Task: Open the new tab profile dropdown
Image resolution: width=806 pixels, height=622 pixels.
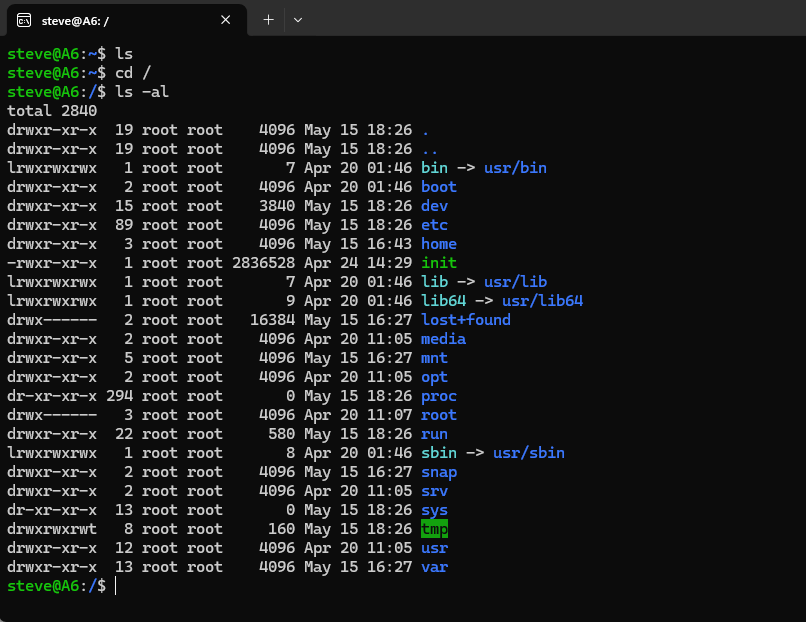Action: pos(298,20)
